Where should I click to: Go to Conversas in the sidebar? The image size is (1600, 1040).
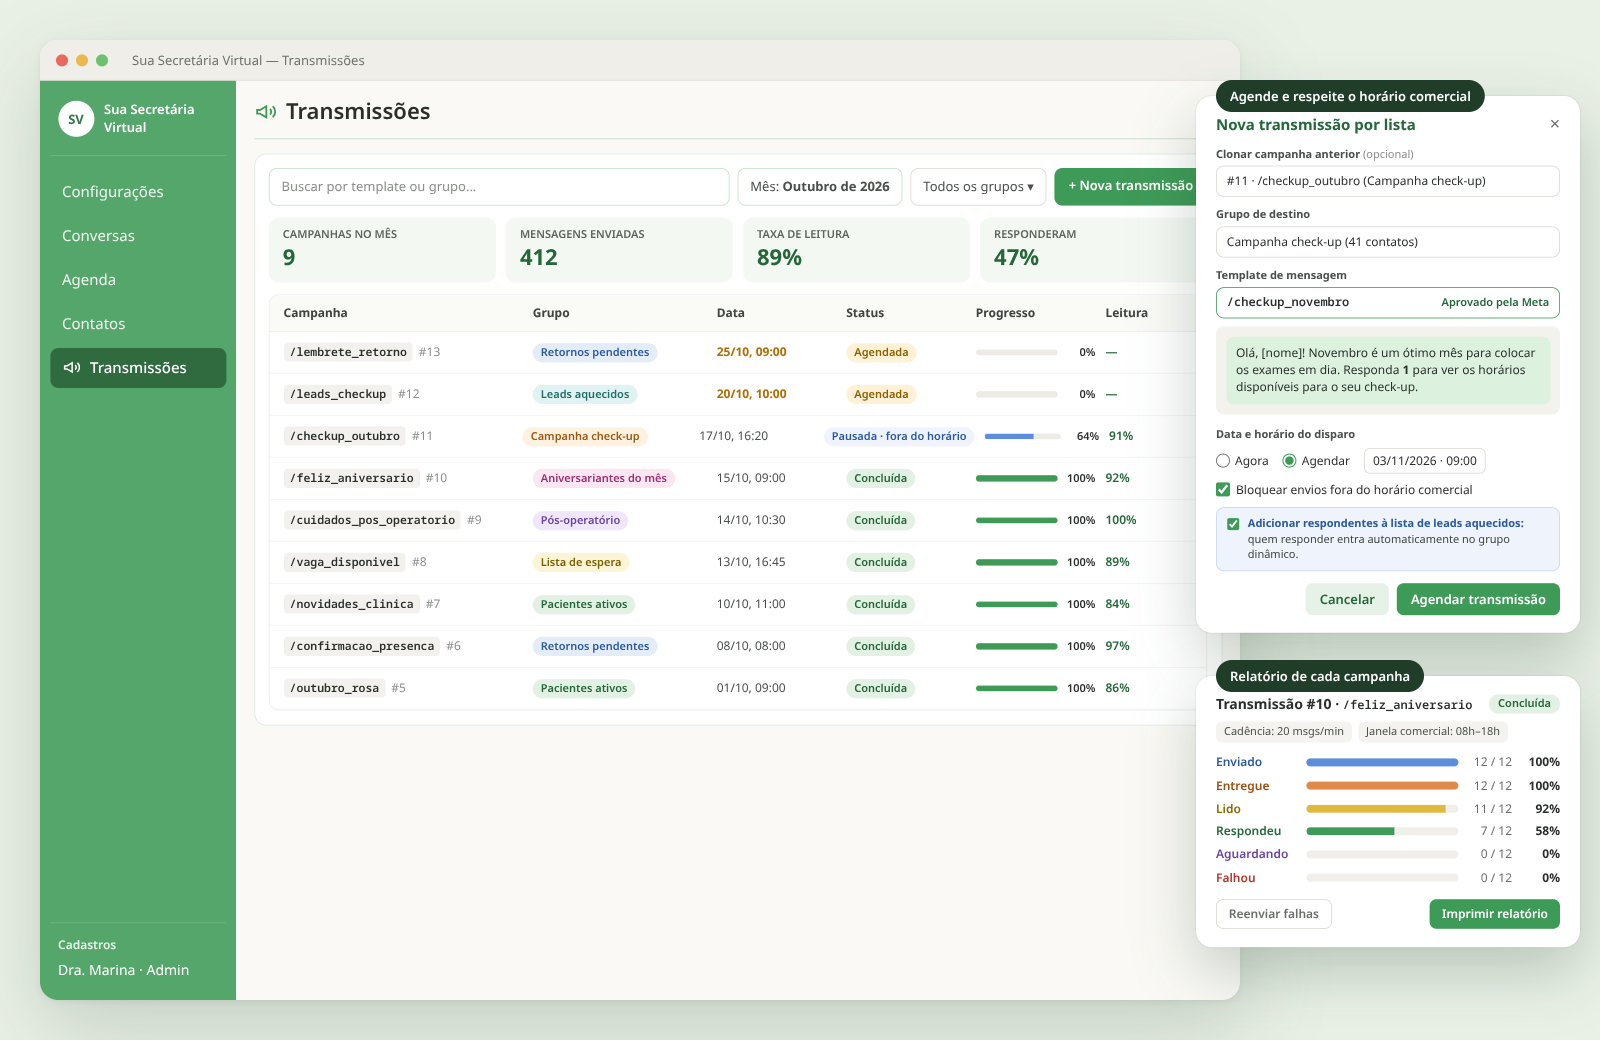click(x=98, y=236)
